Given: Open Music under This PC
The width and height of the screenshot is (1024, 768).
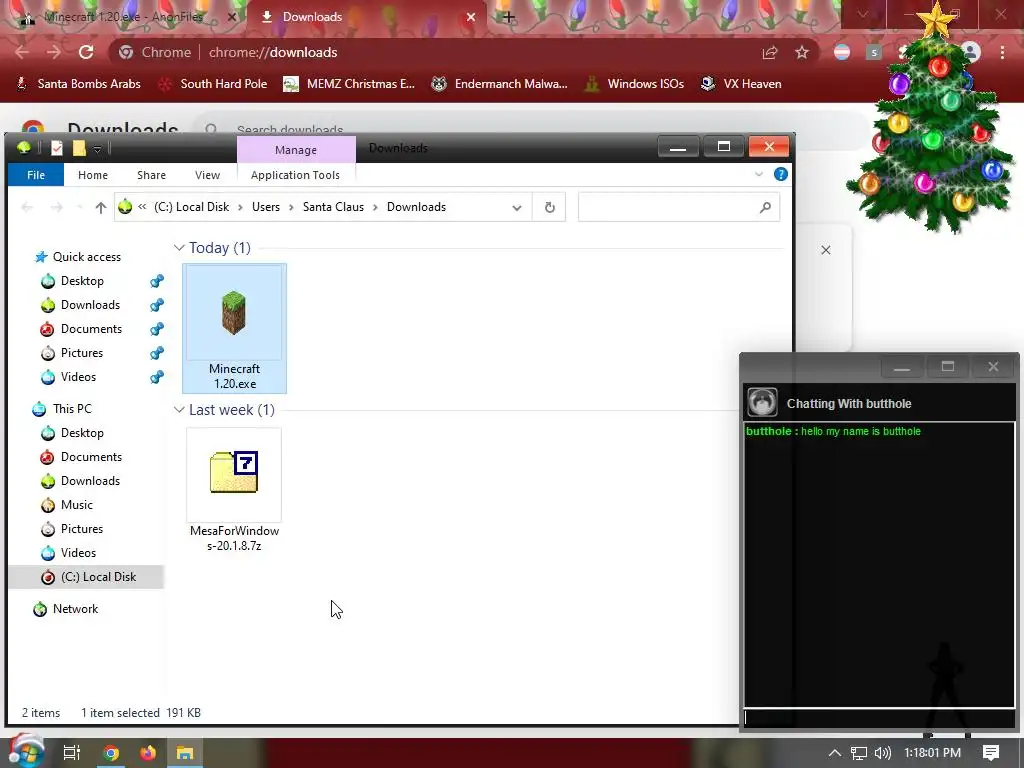Looking at the screenshot, I should (76, 505).
